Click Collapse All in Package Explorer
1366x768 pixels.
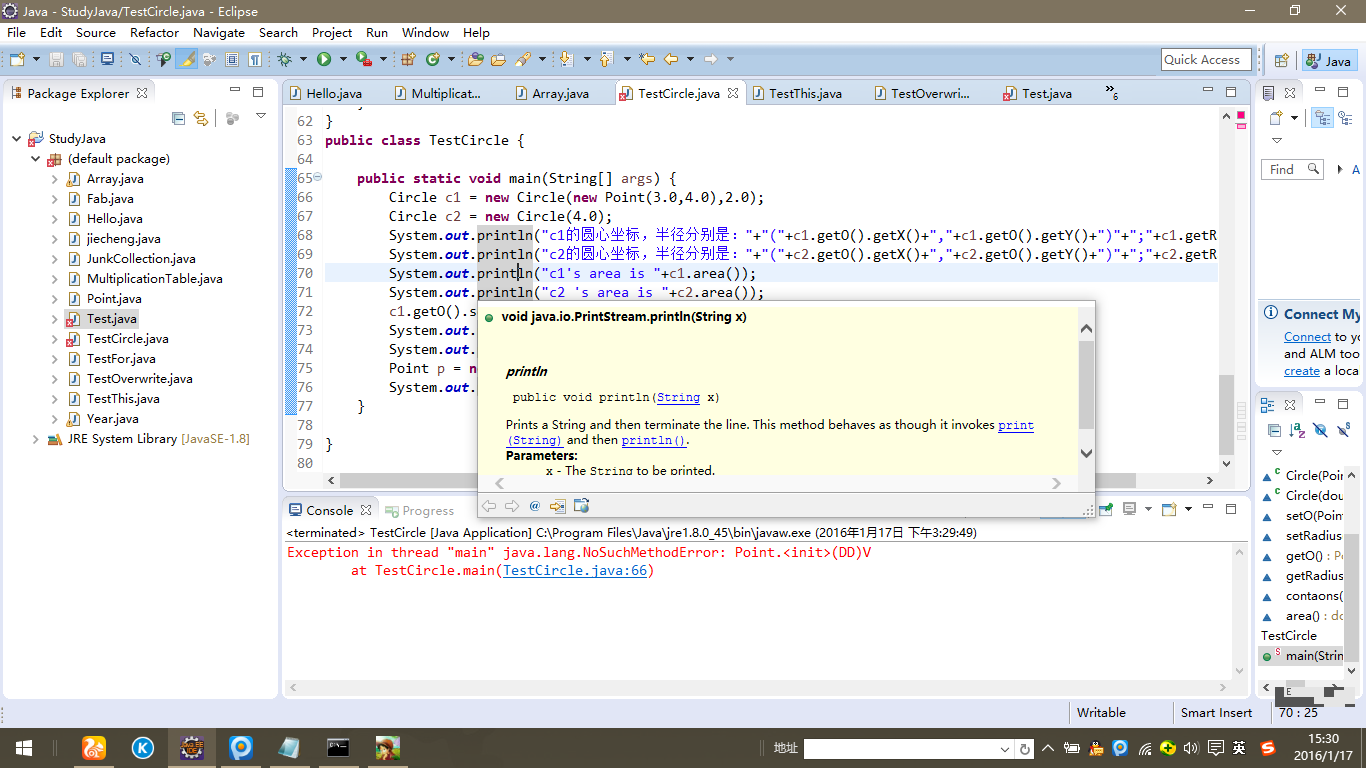[179, 118]
